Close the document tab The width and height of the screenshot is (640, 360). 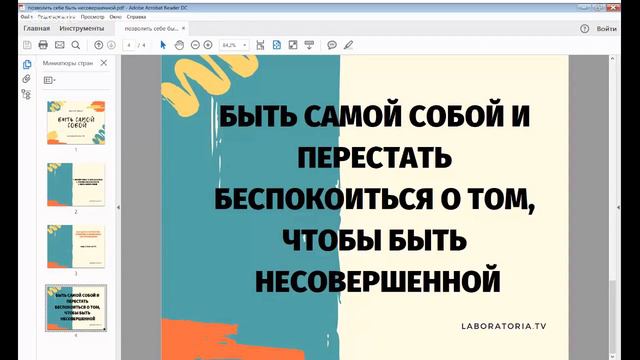183,28
